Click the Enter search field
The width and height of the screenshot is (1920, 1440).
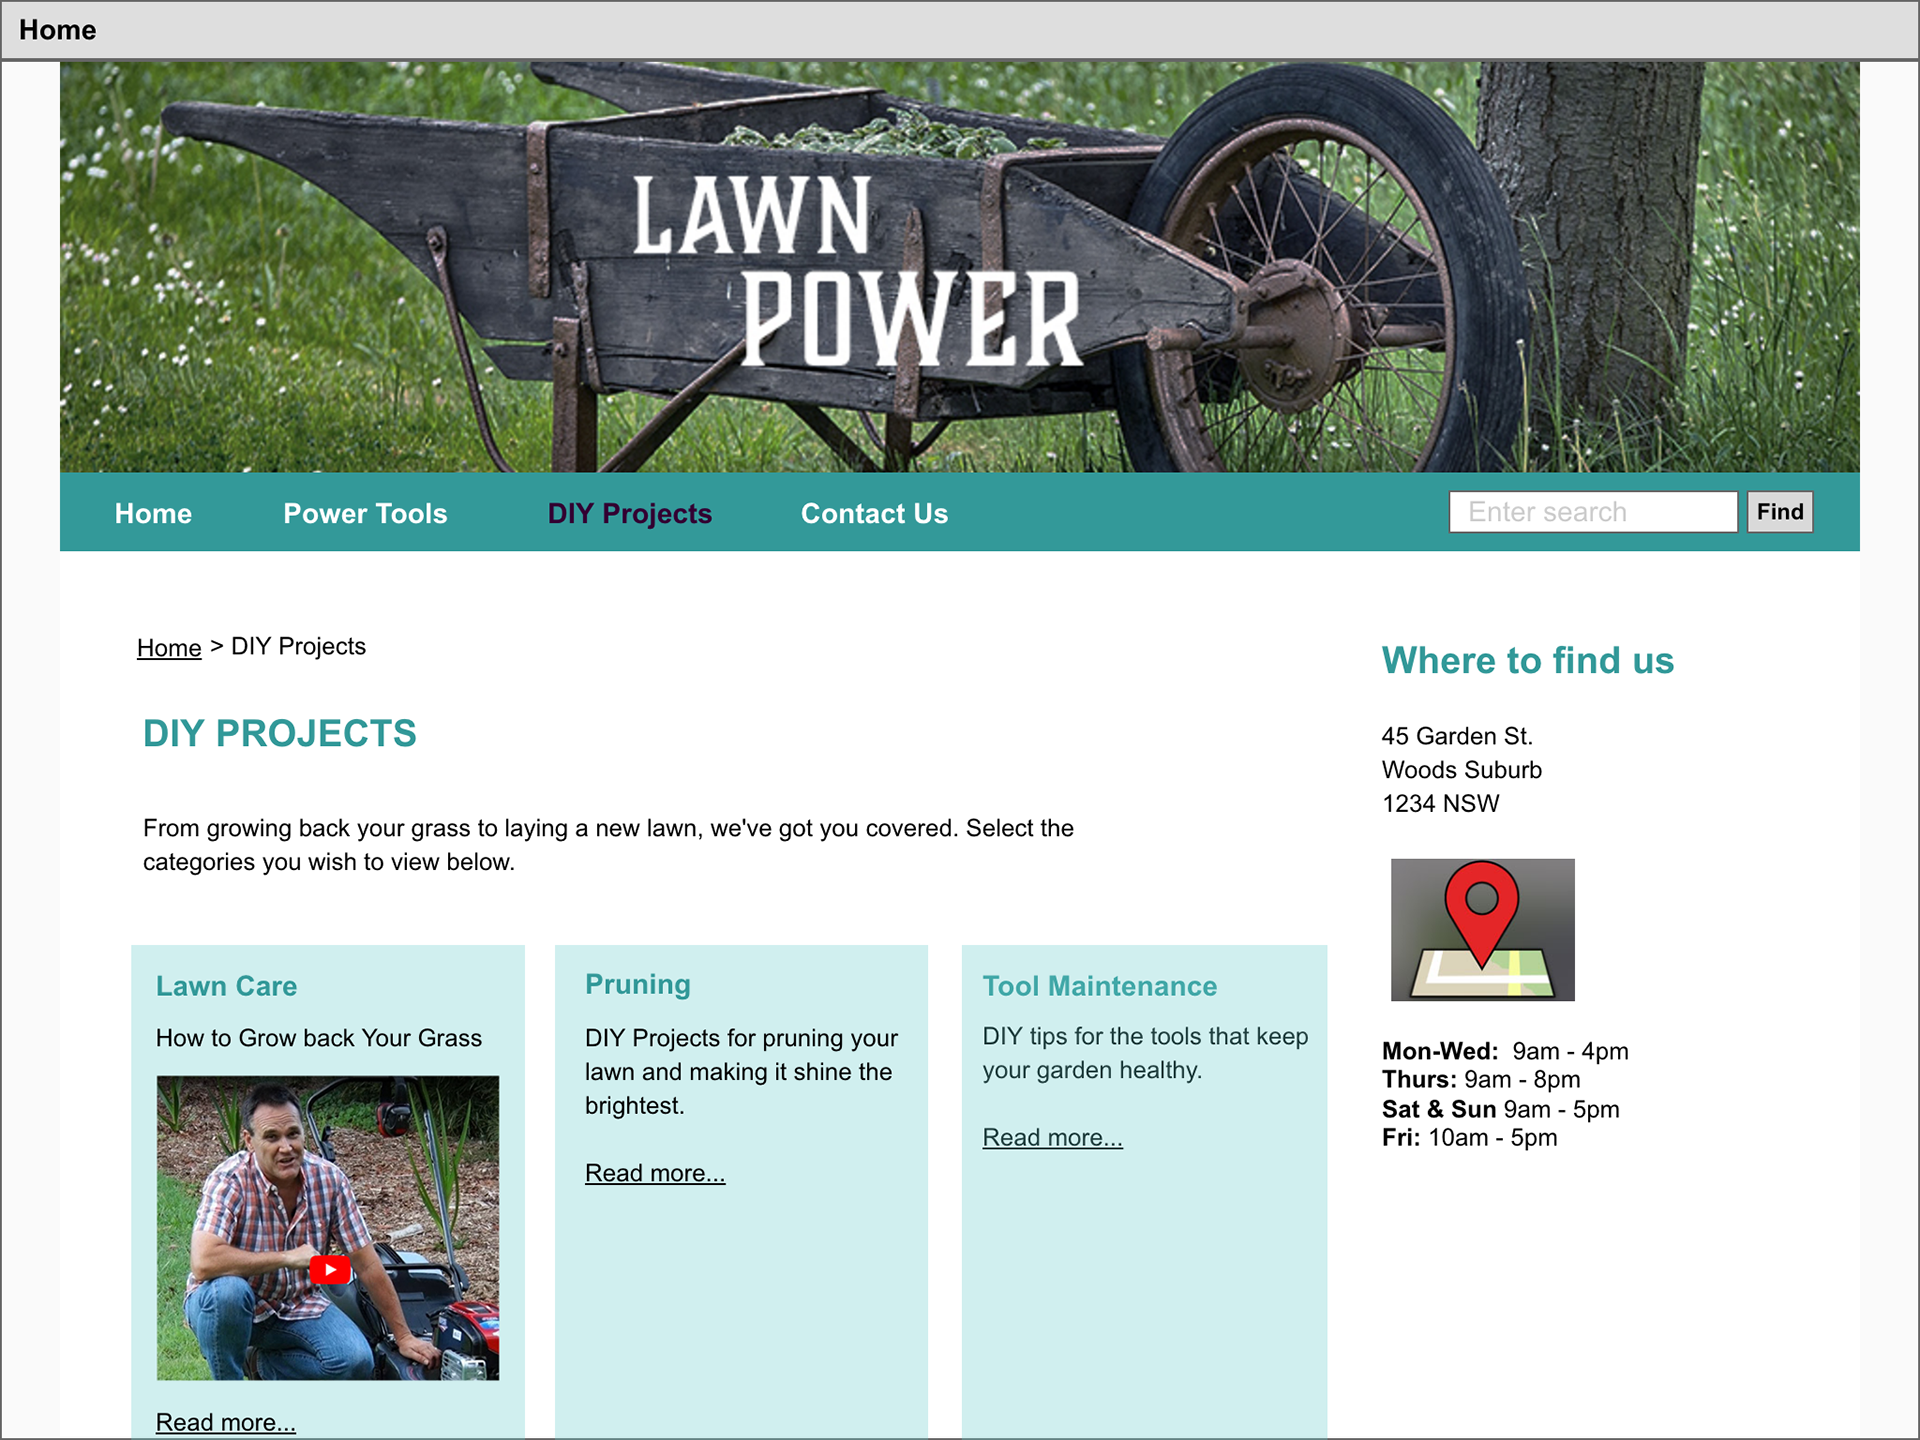tap(1593, 511)
